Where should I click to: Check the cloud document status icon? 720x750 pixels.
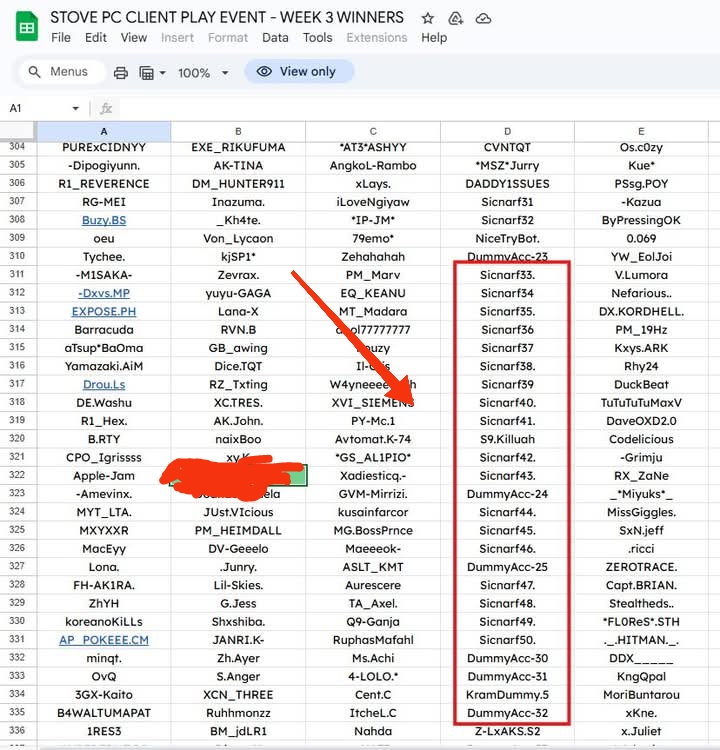483,19
